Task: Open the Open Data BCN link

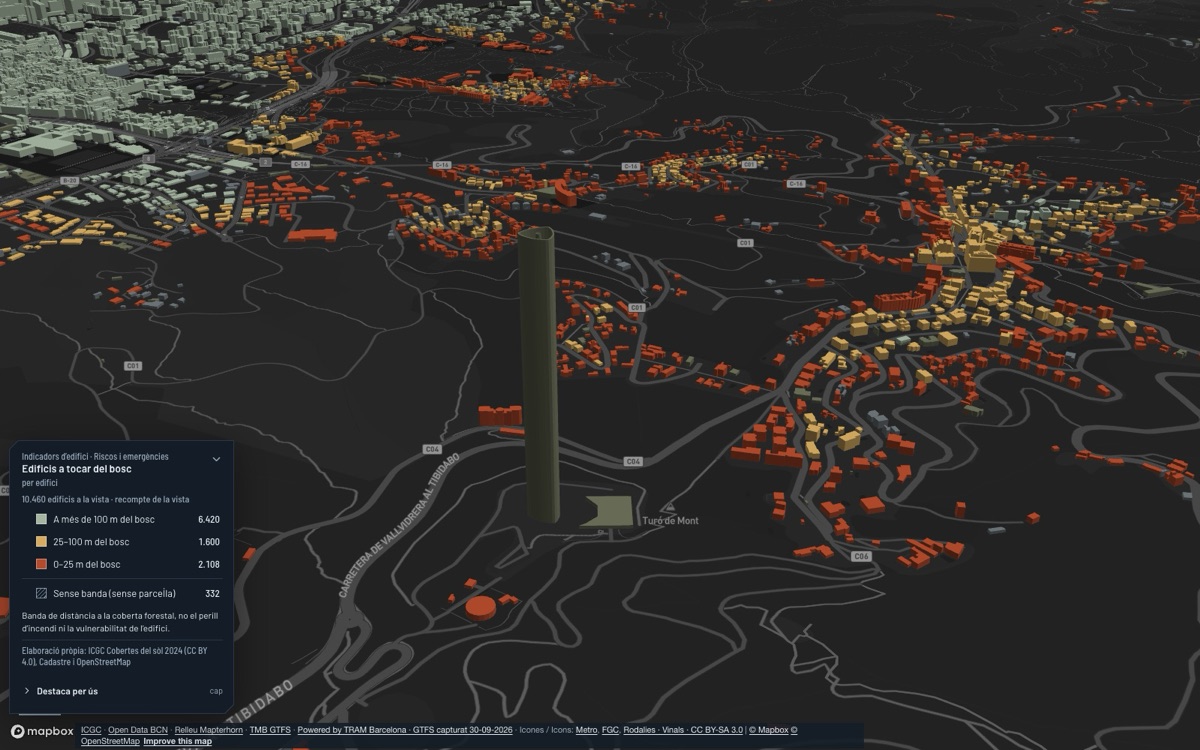Action: [x=138, y=730]
